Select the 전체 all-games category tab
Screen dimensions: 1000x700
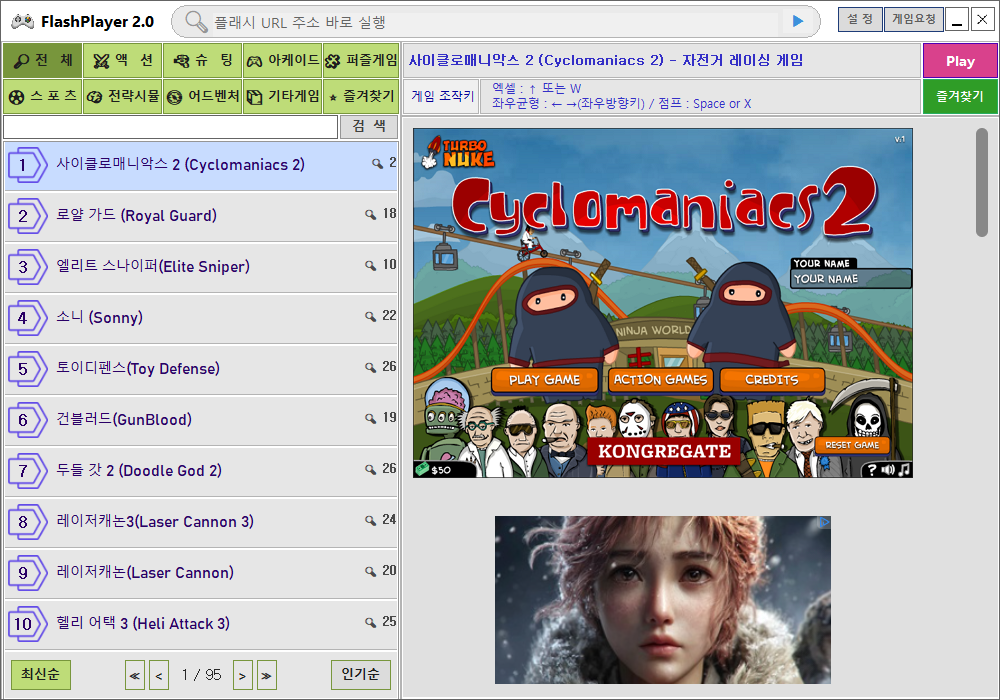tap(43, 61)
